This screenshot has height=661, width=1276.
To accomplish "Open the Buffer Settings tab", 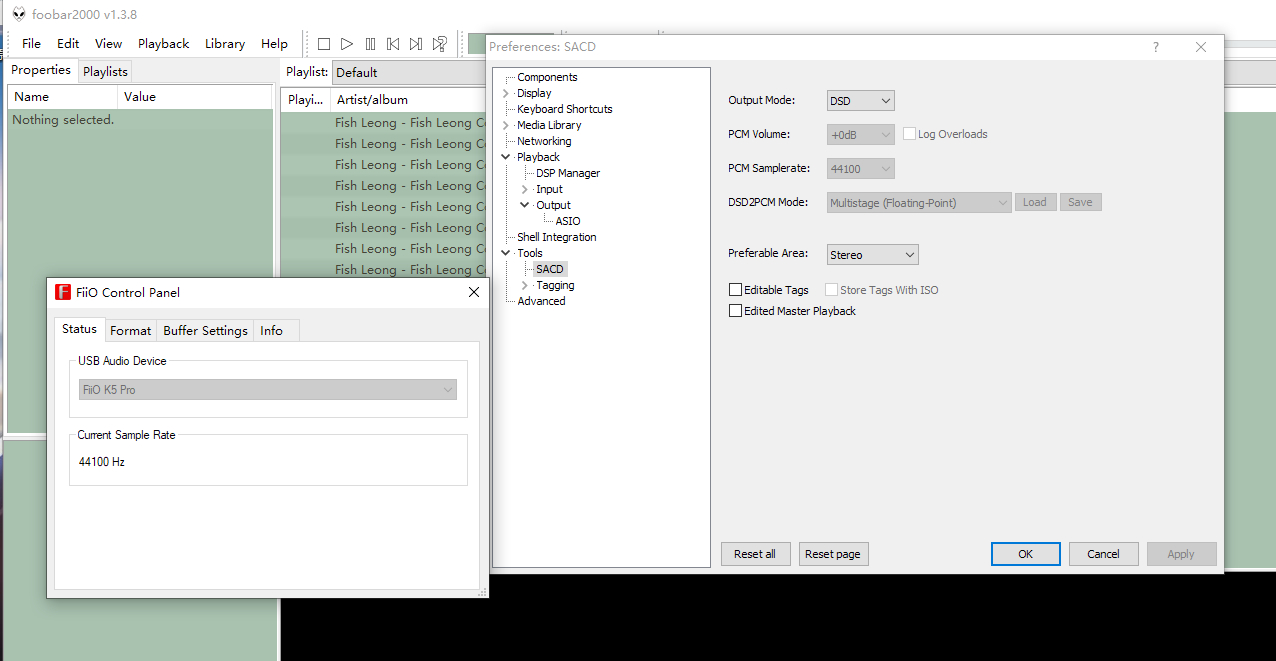I will [205, 331].
